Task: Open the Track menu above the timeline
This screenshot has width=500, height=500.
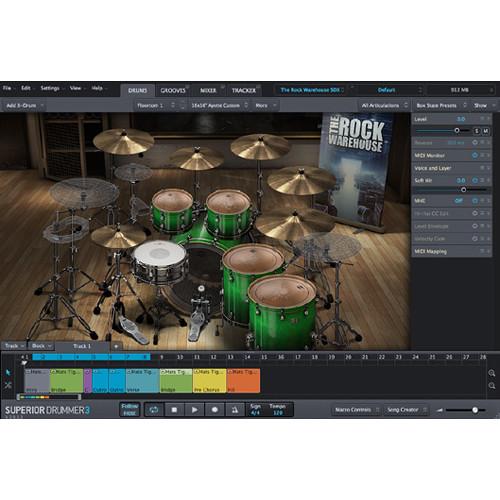Action: (14, 346)
